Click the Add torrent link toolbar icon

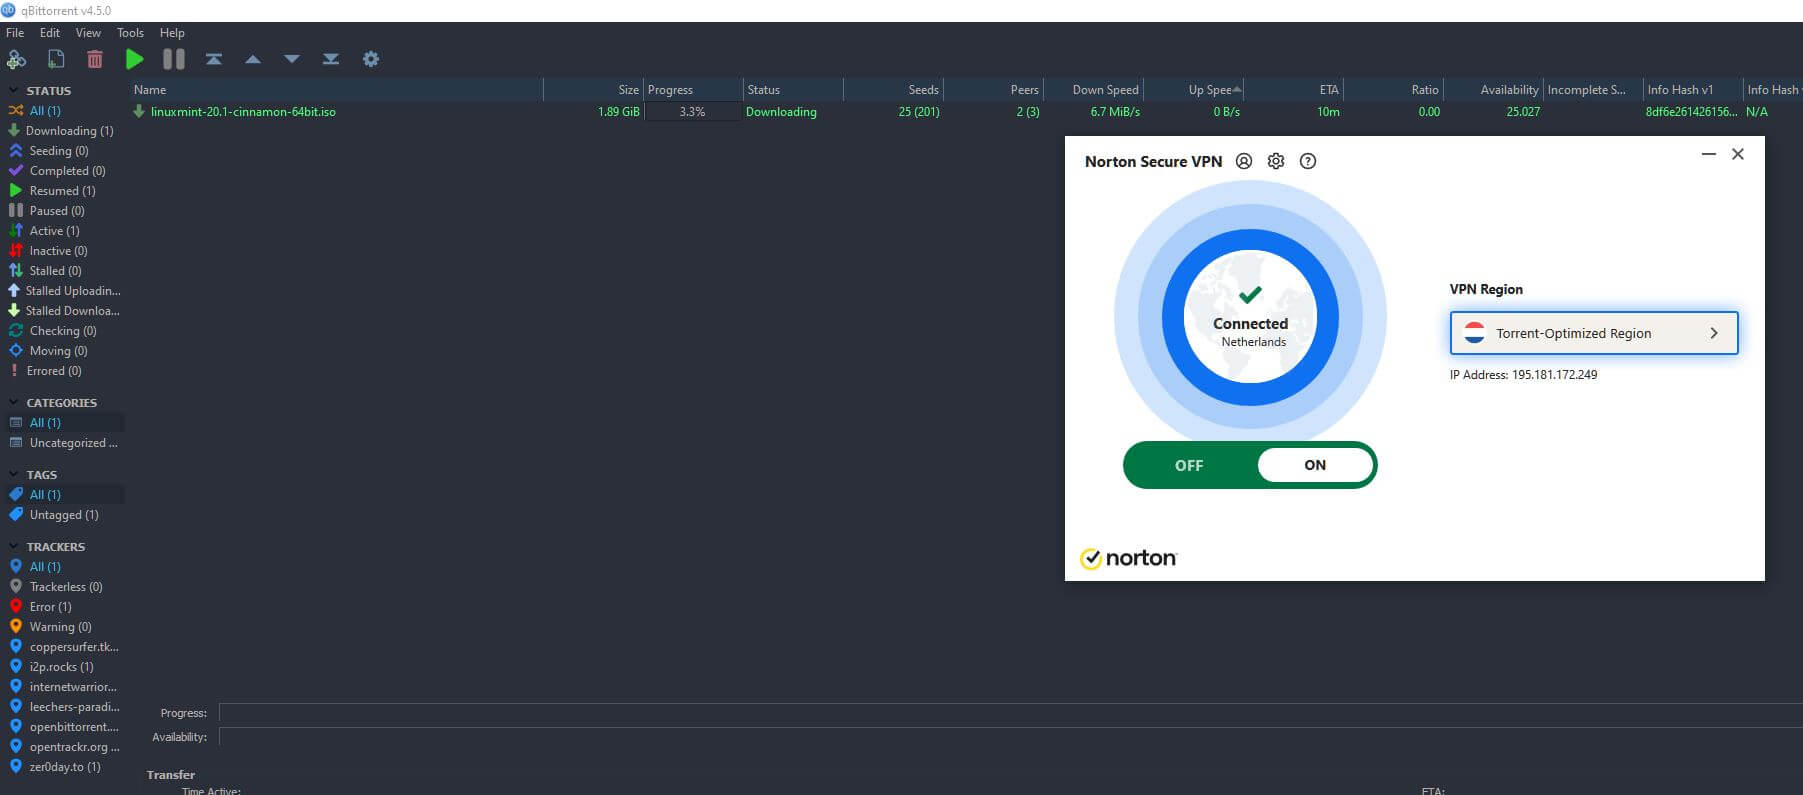(x=16, y=60)
